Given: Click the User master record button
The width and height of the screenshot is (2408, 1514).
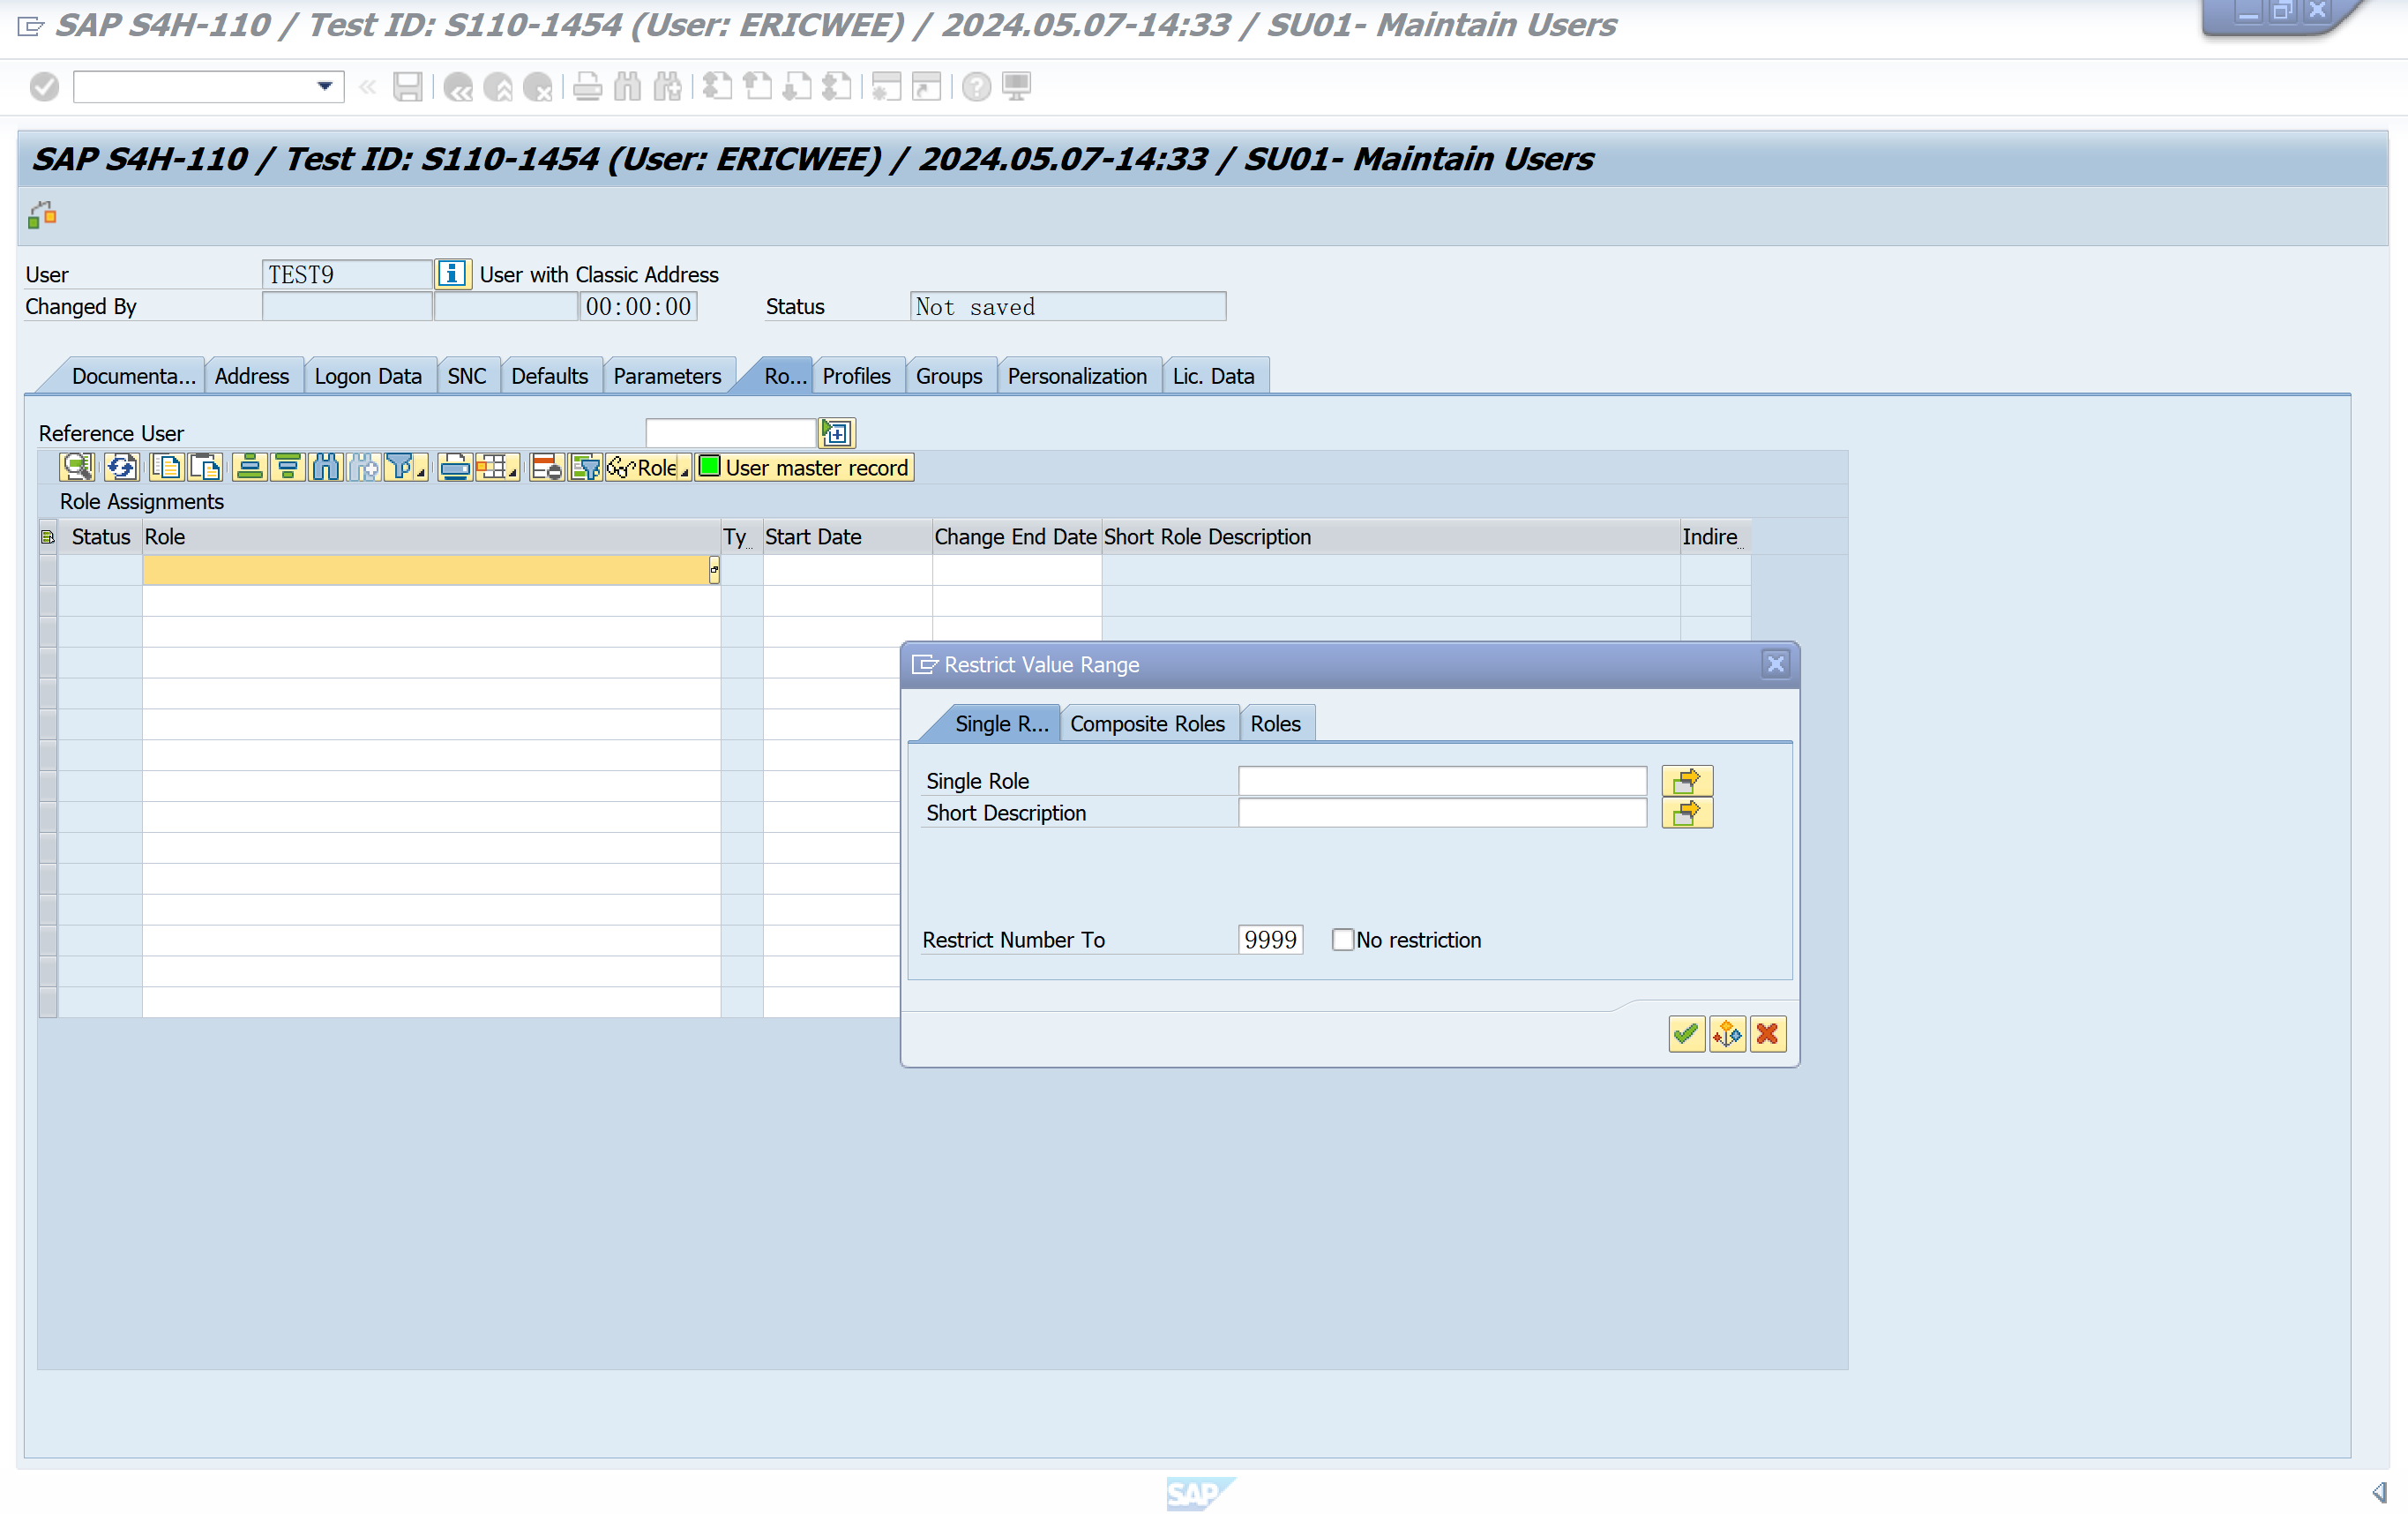Looking at the screenshot, I should click(804, 467).
